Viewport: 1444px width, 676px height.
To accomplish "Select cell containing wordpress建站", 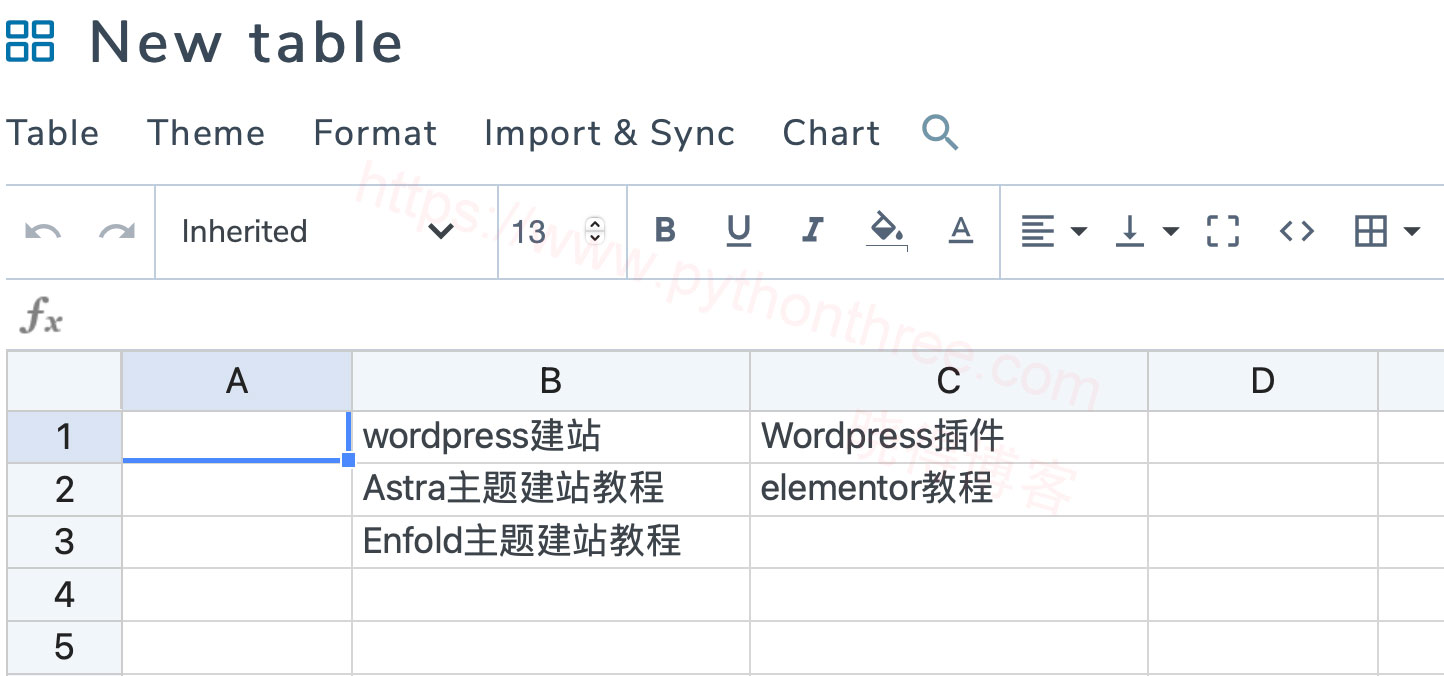I will (551, 437).
